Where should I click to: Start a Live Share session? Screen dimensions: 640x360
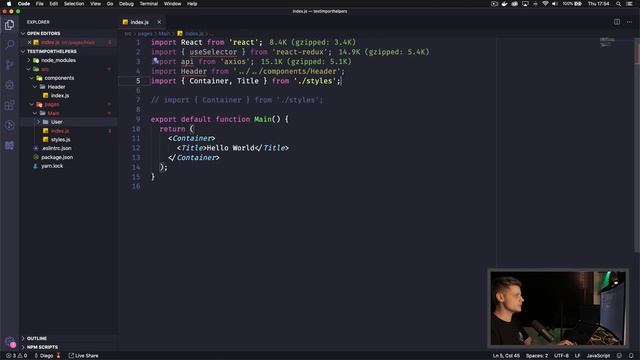pyautogui.click(x=84, y=356)
